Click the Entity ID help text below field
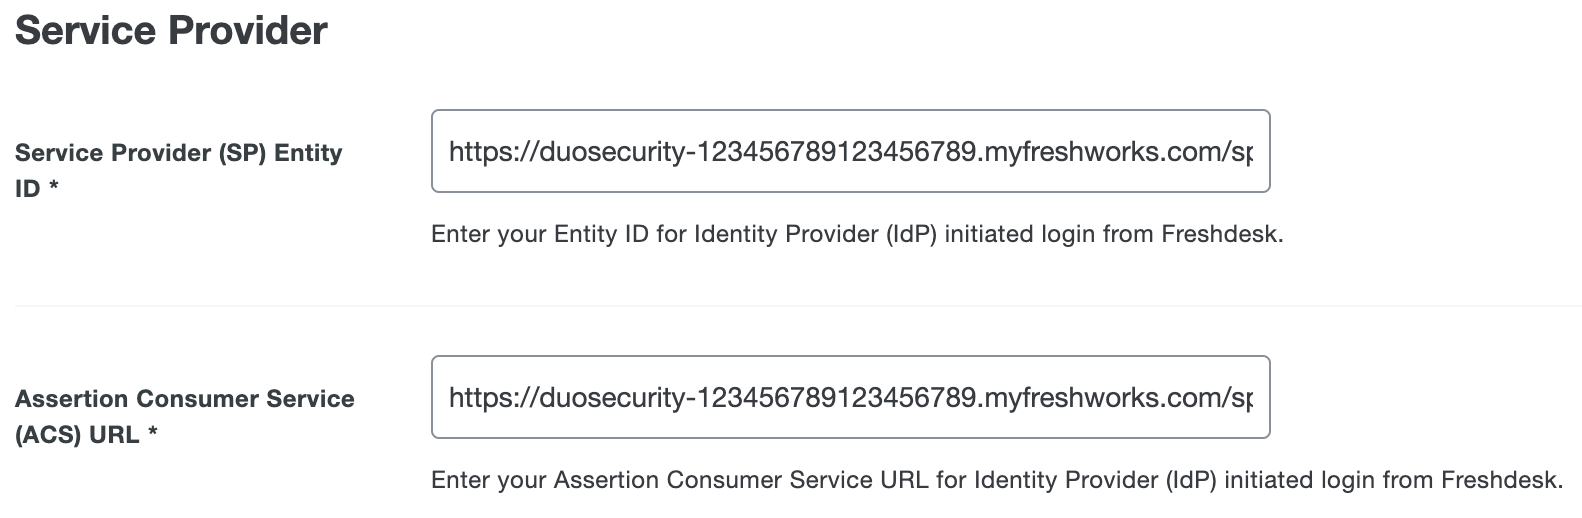The height and width of the screenshot is (518, 1582). 856,235
